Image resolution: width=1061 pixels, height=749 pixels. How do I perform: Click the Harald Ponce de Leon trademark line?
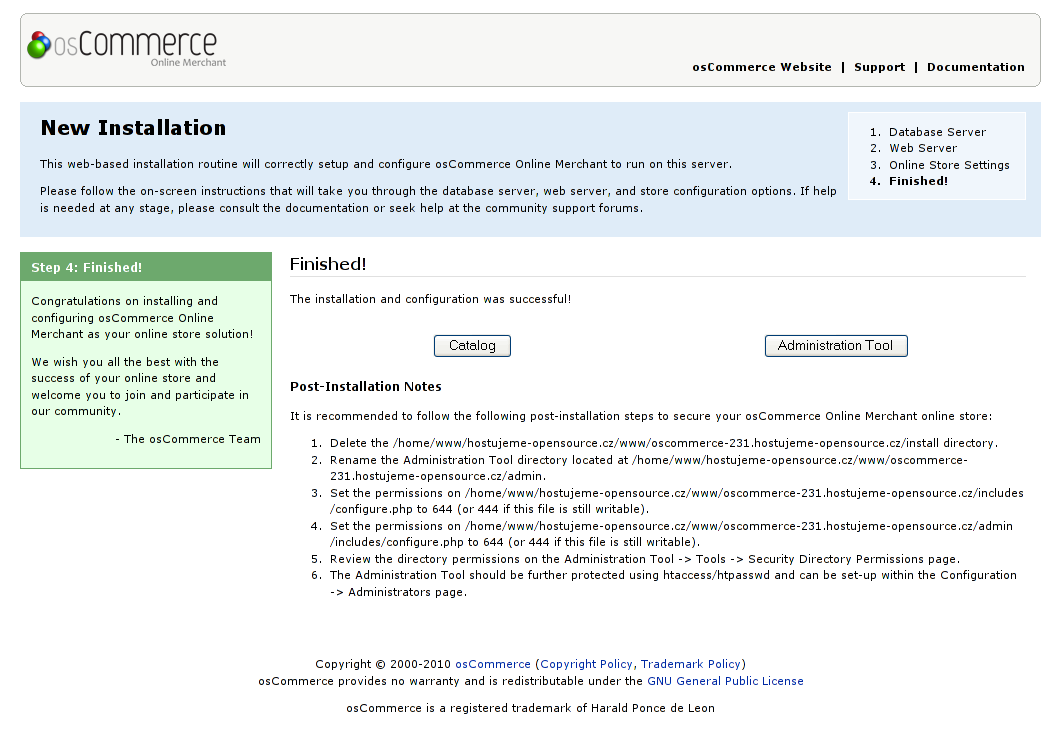[x=530, y=708]
